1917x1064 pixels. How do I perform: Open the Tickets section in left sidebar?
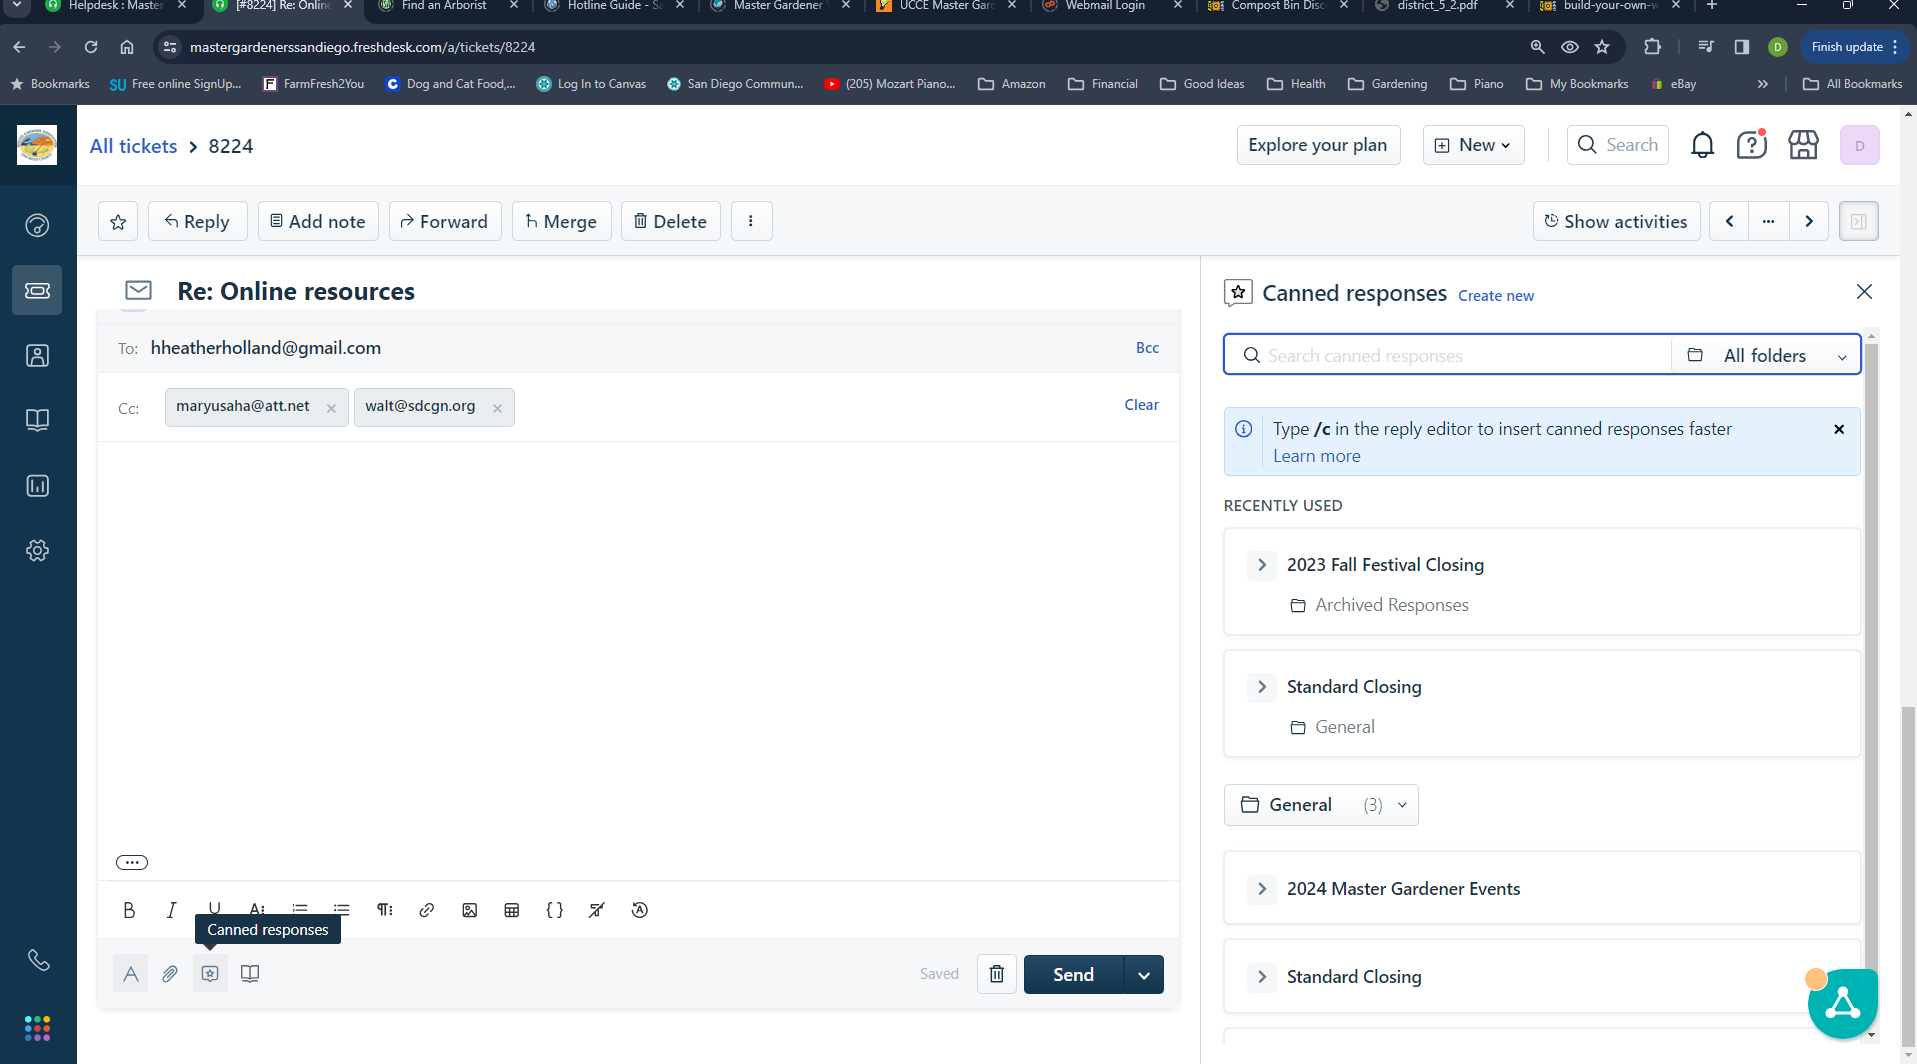(37, 290)
